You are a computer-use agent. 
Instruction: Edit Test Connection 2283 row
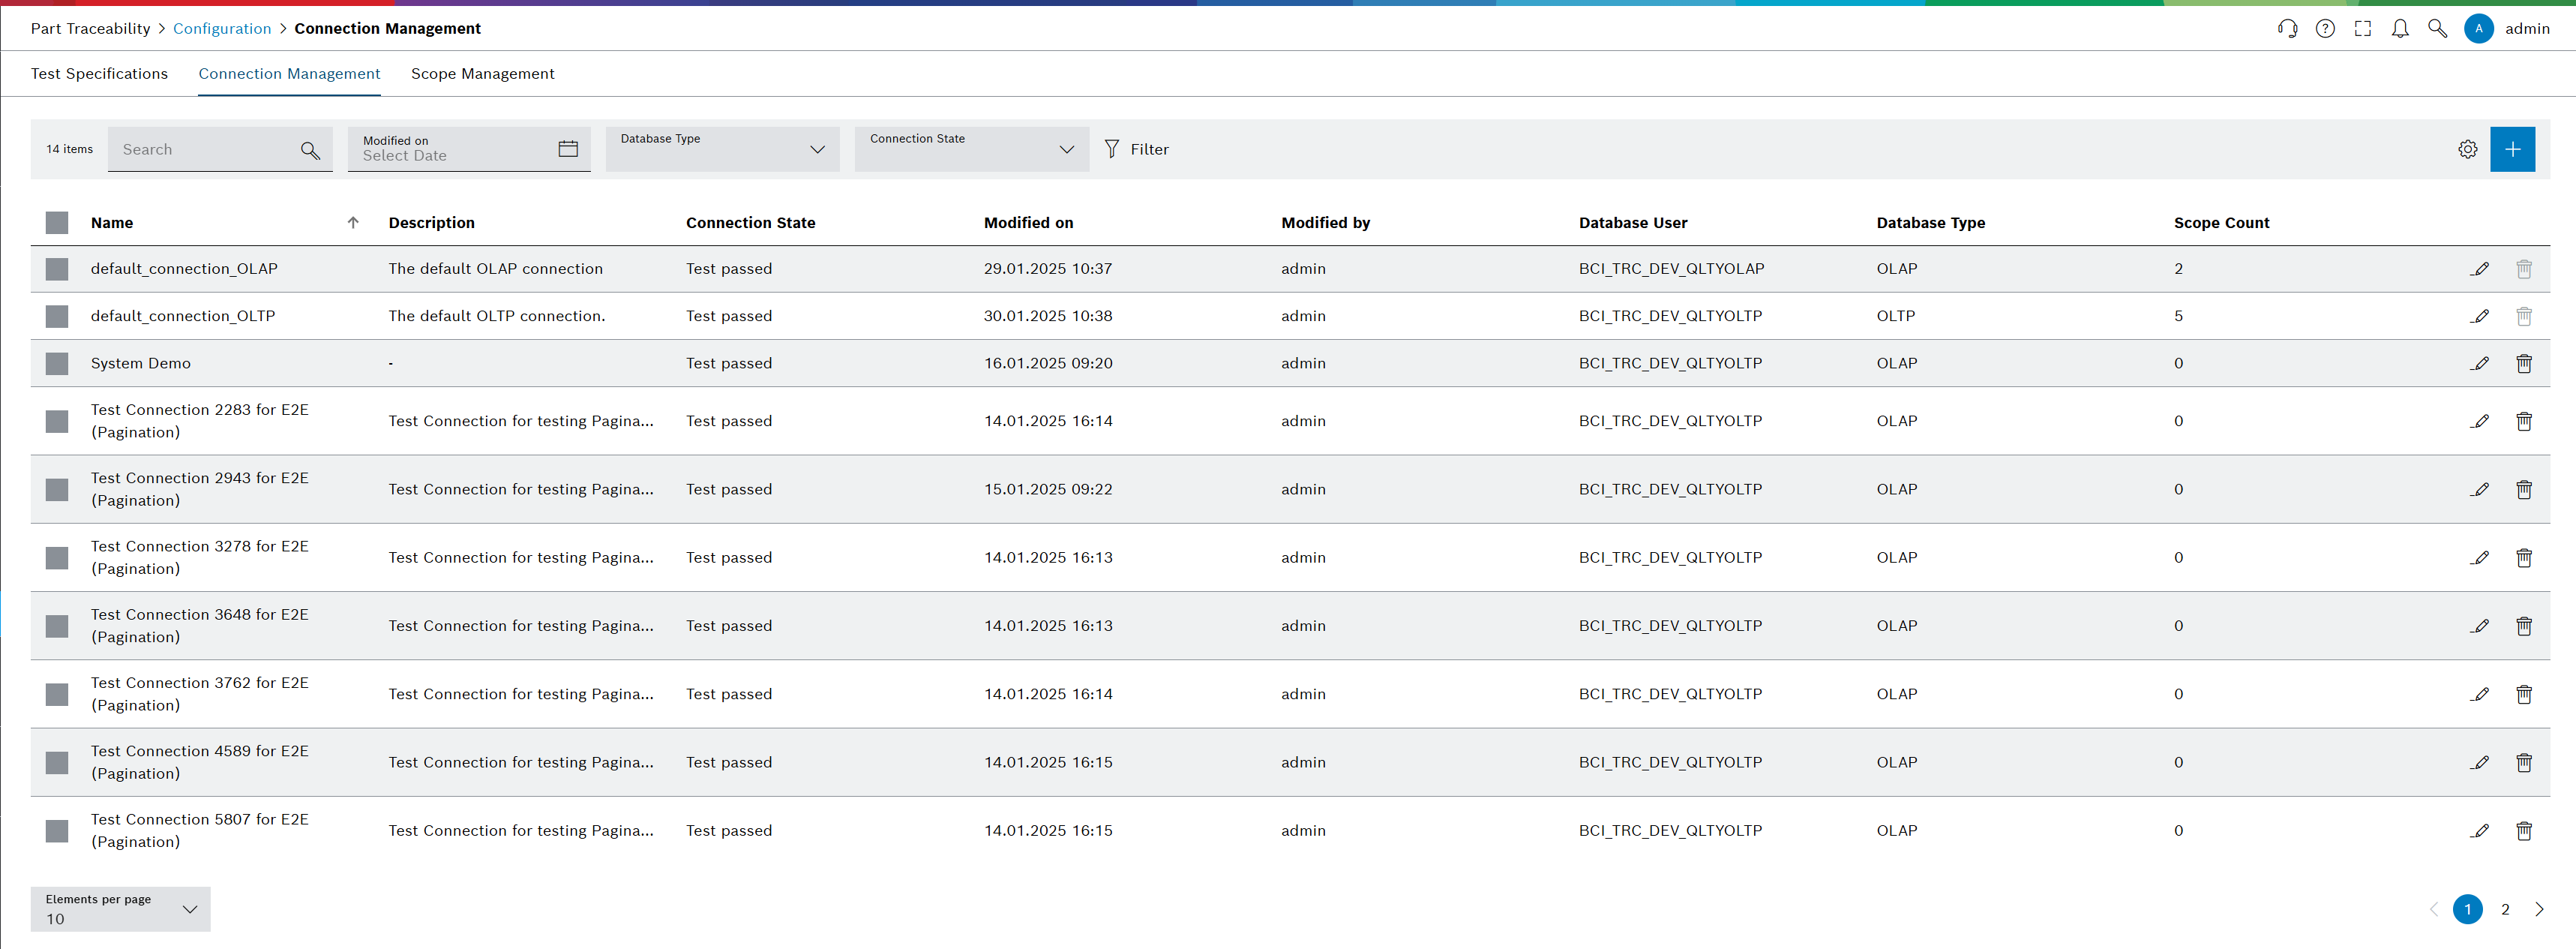click(2479, 421)
